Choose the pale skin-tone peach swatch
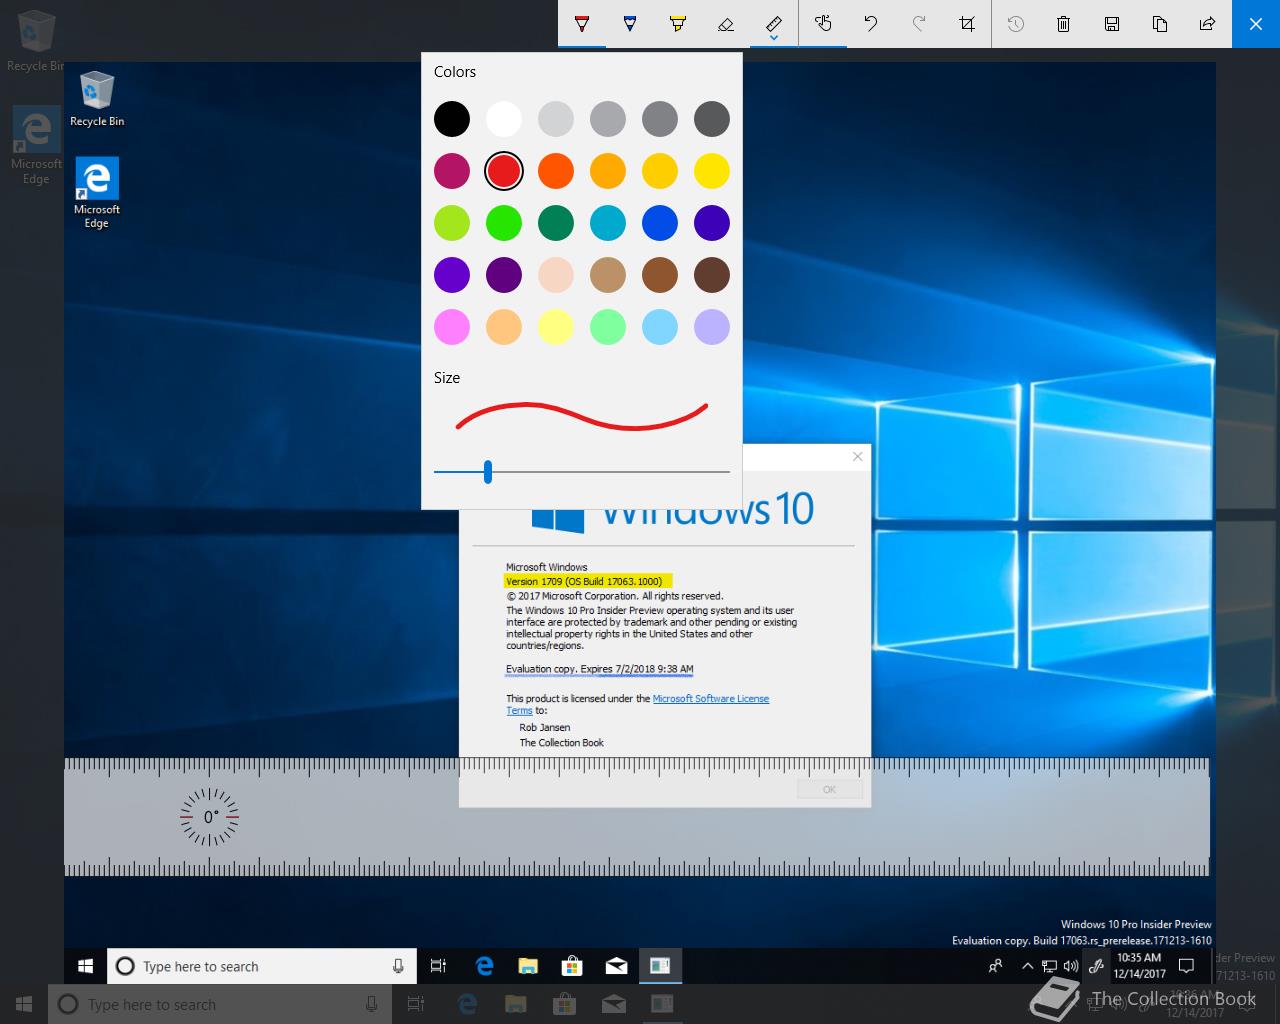Screen dimensions: 1280x1024 pyautogui.click(x=556, y=275)
